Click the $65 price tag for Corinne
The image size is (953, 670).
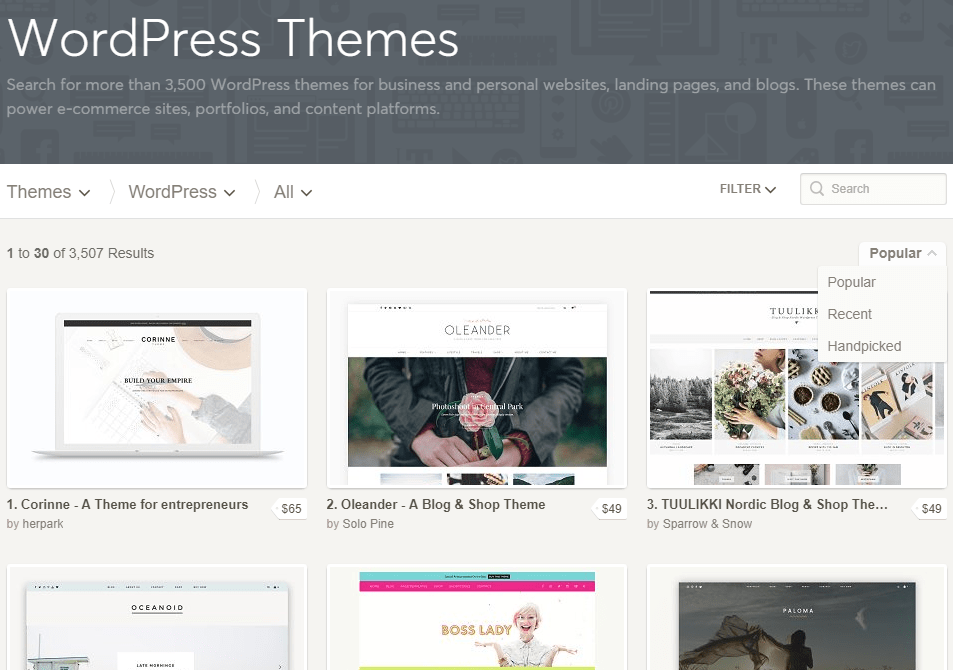tap(291, 508)
